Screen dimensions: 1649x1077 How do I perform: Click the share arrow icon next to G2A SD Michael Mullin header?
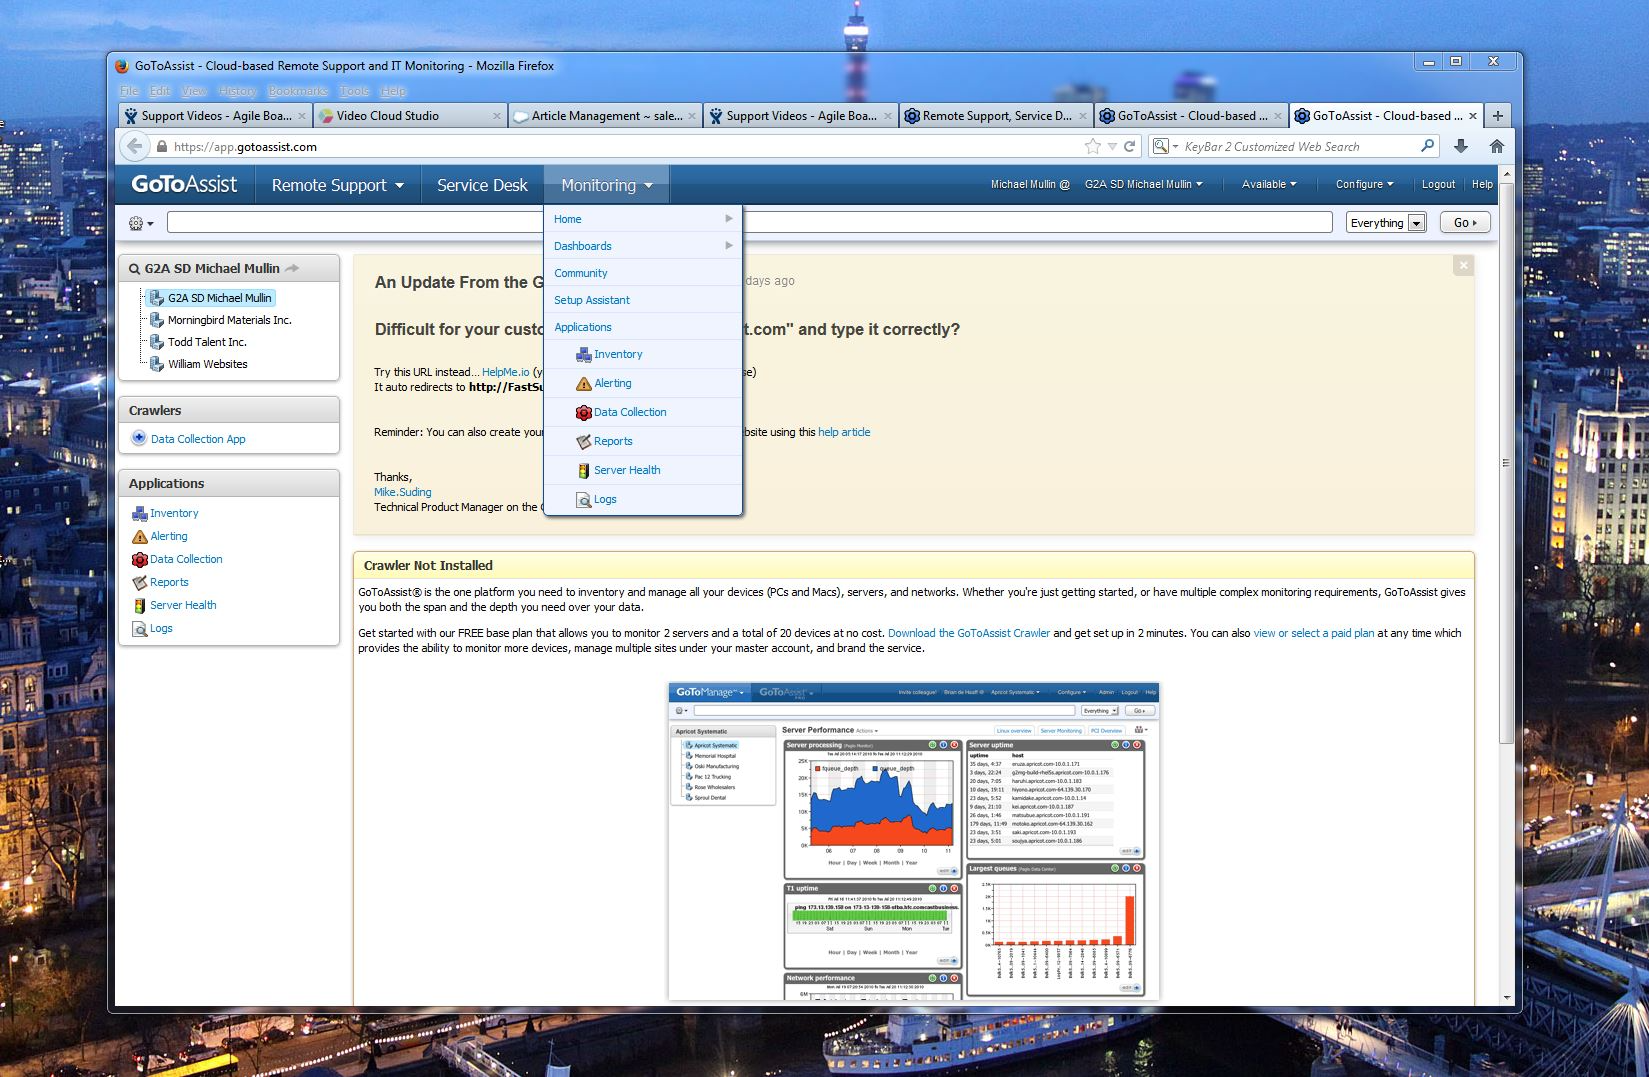tap(292, 268)
